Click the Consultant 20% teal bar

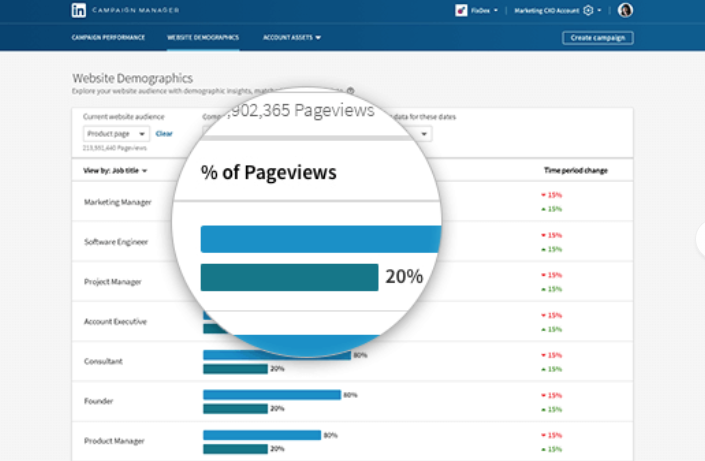click(x=235, y=368)
